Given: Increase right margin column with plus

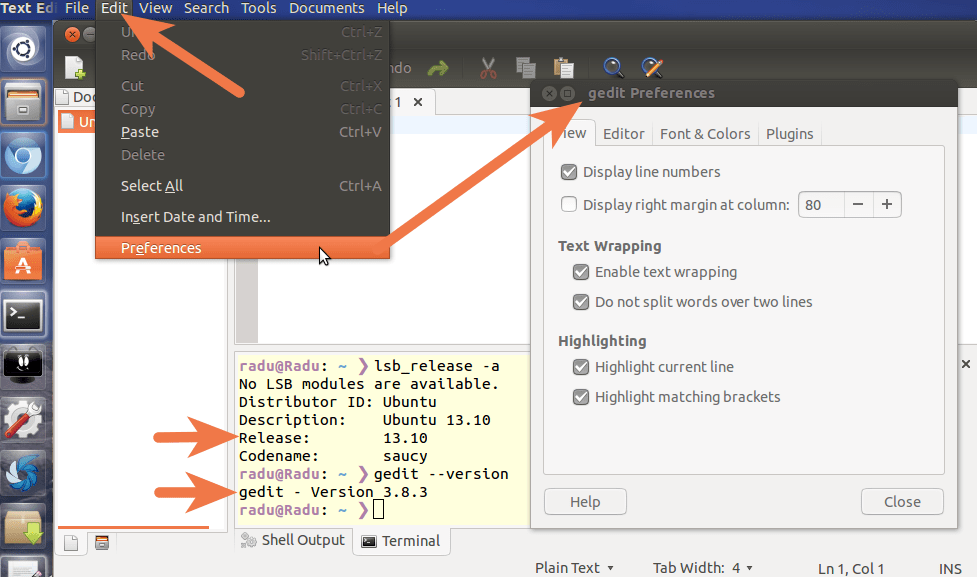Looking at the screenshot, I should 887,204.
